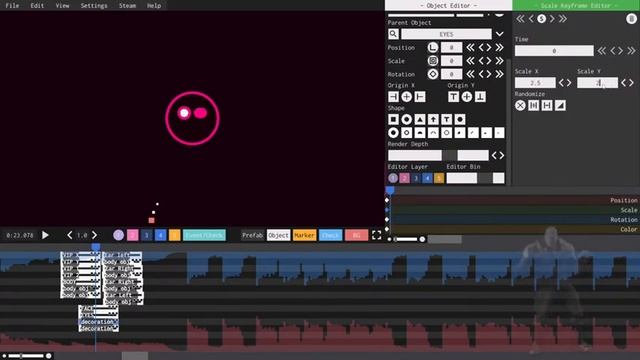Click the orange Marker button
640x360 pixels.
[x=304, y=235]
